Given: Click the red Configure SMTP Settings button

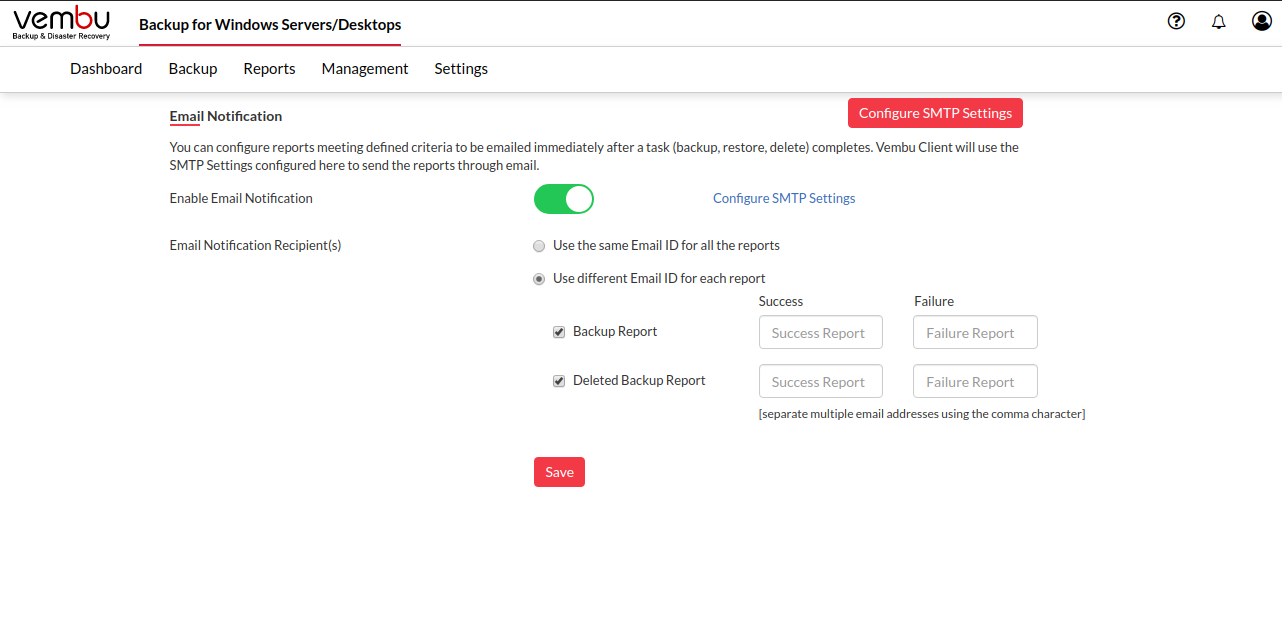Looking at the screenshot, I should pyautogui.click(x=935, y=113).
